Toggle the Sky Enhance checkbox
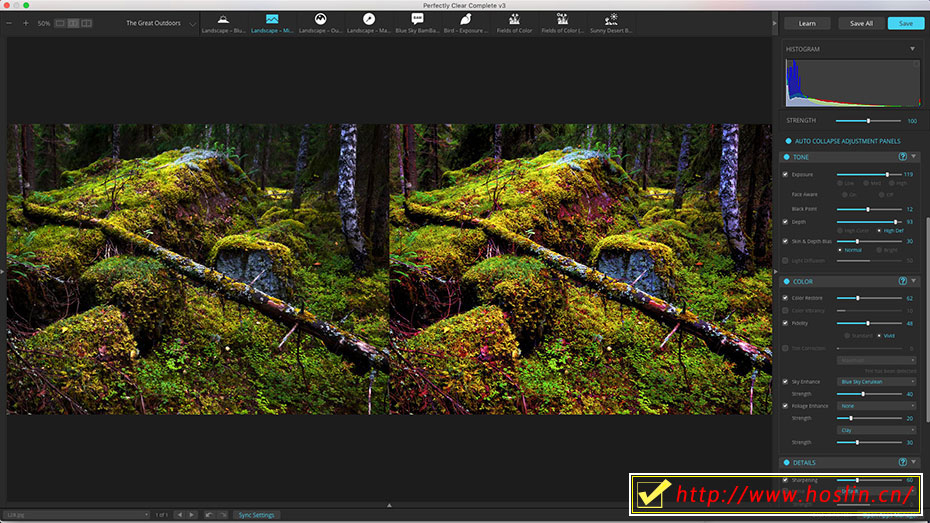Screen dimensions: 930x523 785,382
